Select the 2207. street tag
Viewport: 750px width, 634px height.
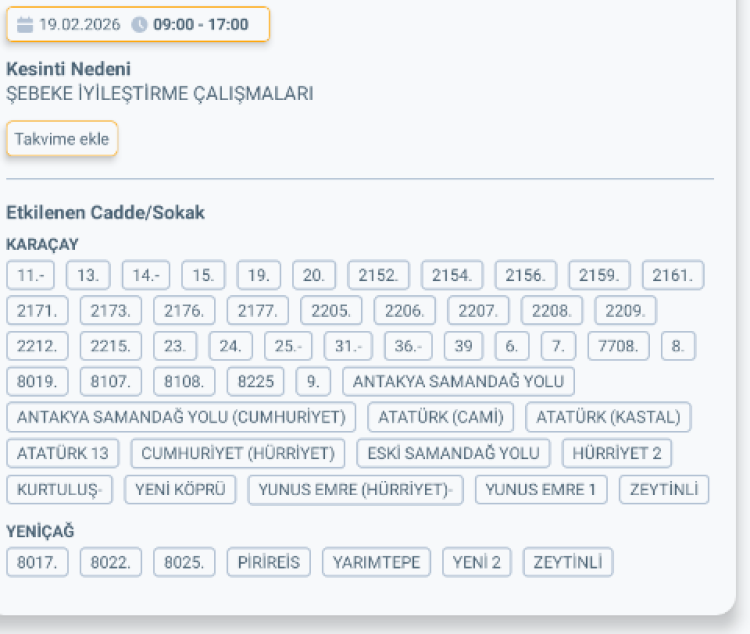coord(478,311)
